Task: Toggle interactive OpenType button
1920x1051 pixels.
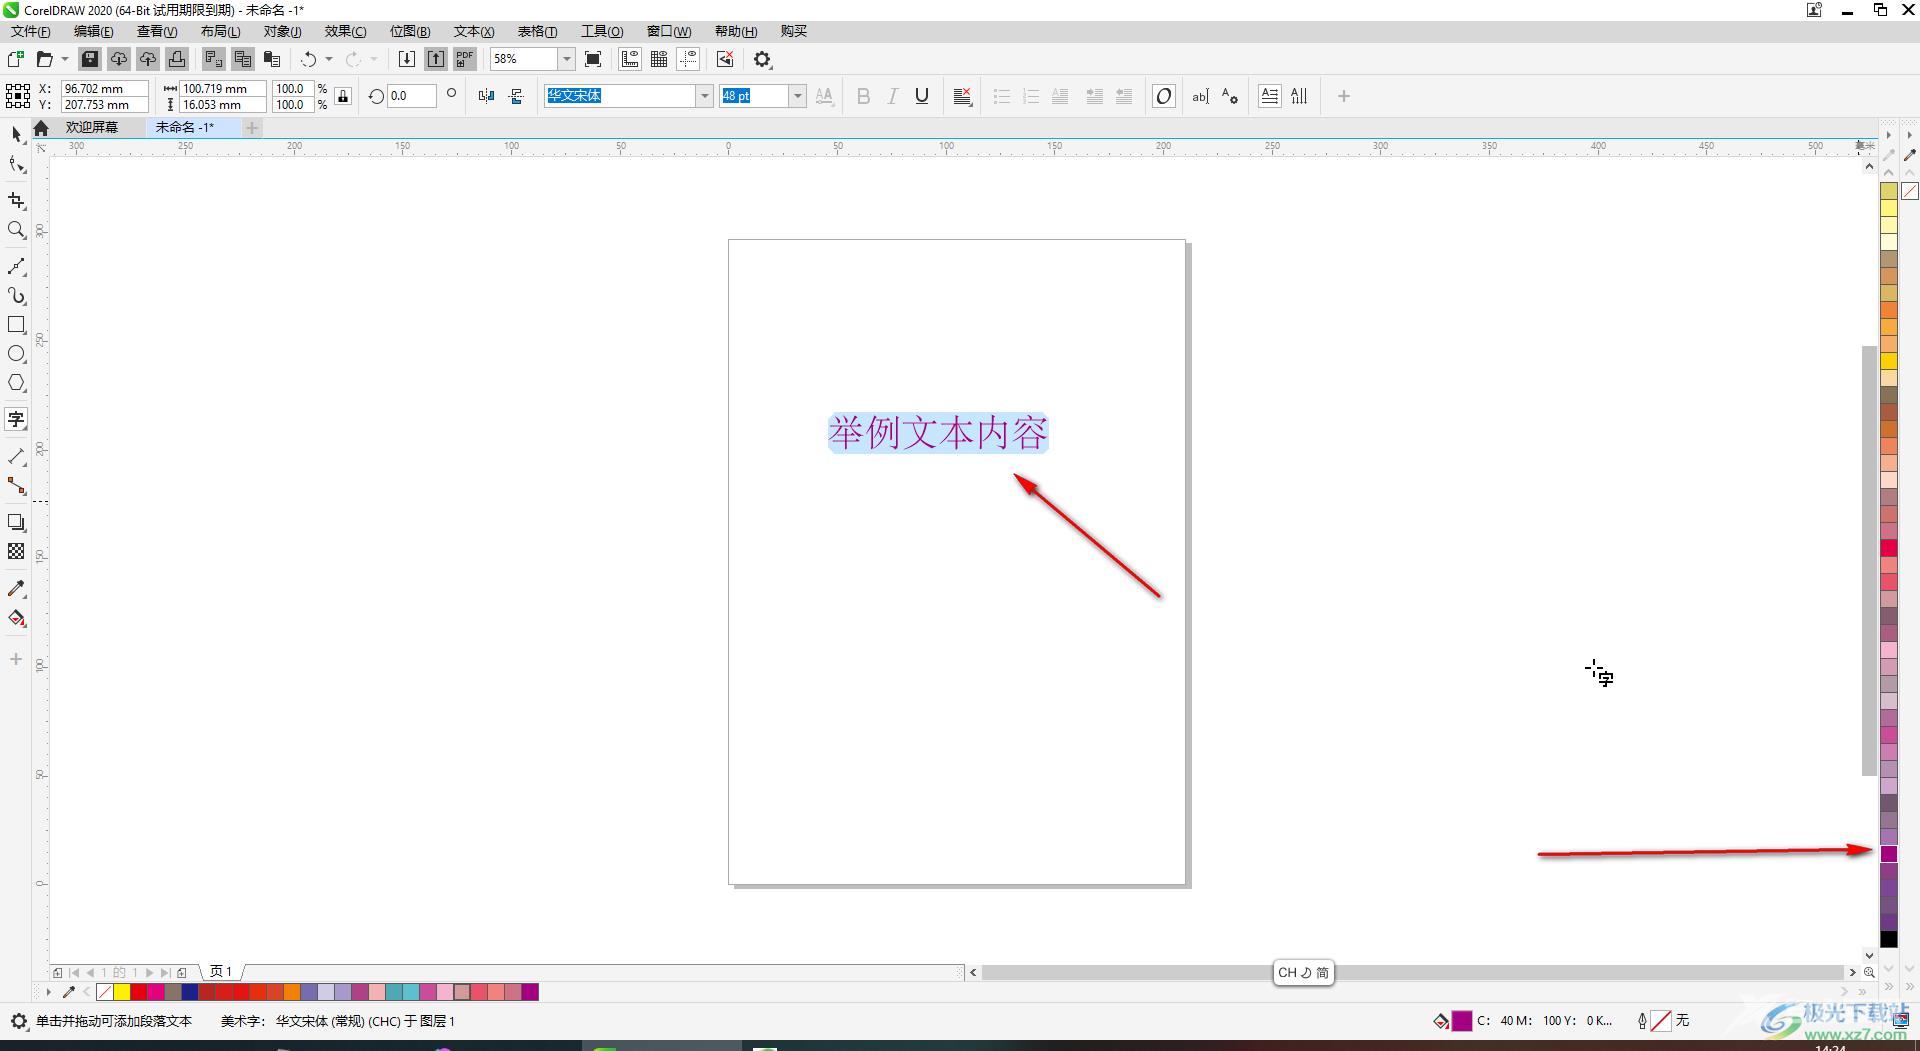Action: pos(1164,96)
